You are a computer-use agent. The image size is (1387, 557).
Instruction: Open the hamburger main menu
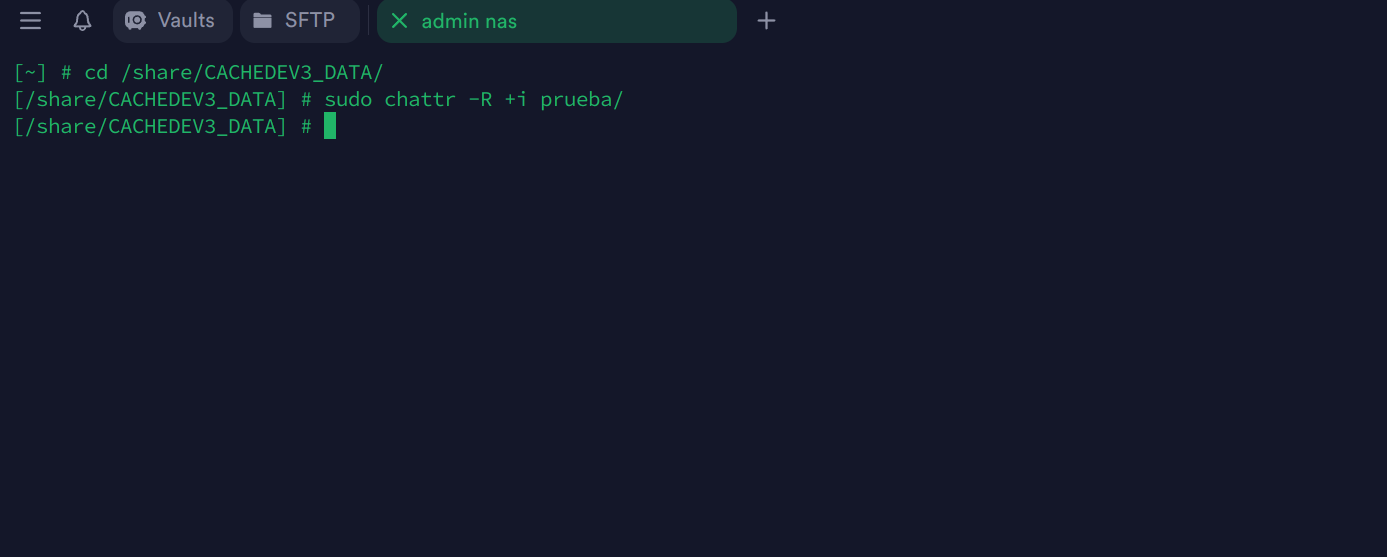click(x=30, y=21)
